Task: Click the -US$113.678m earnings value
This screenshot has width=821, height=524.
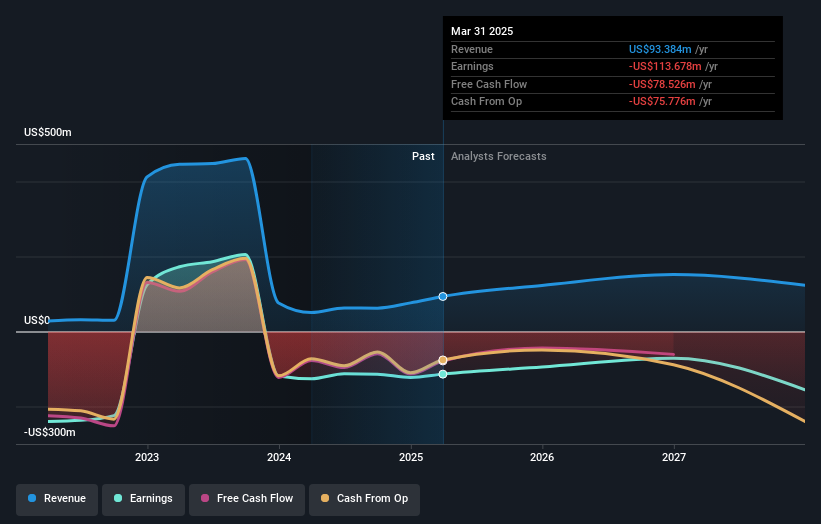Action: point(665,66)
